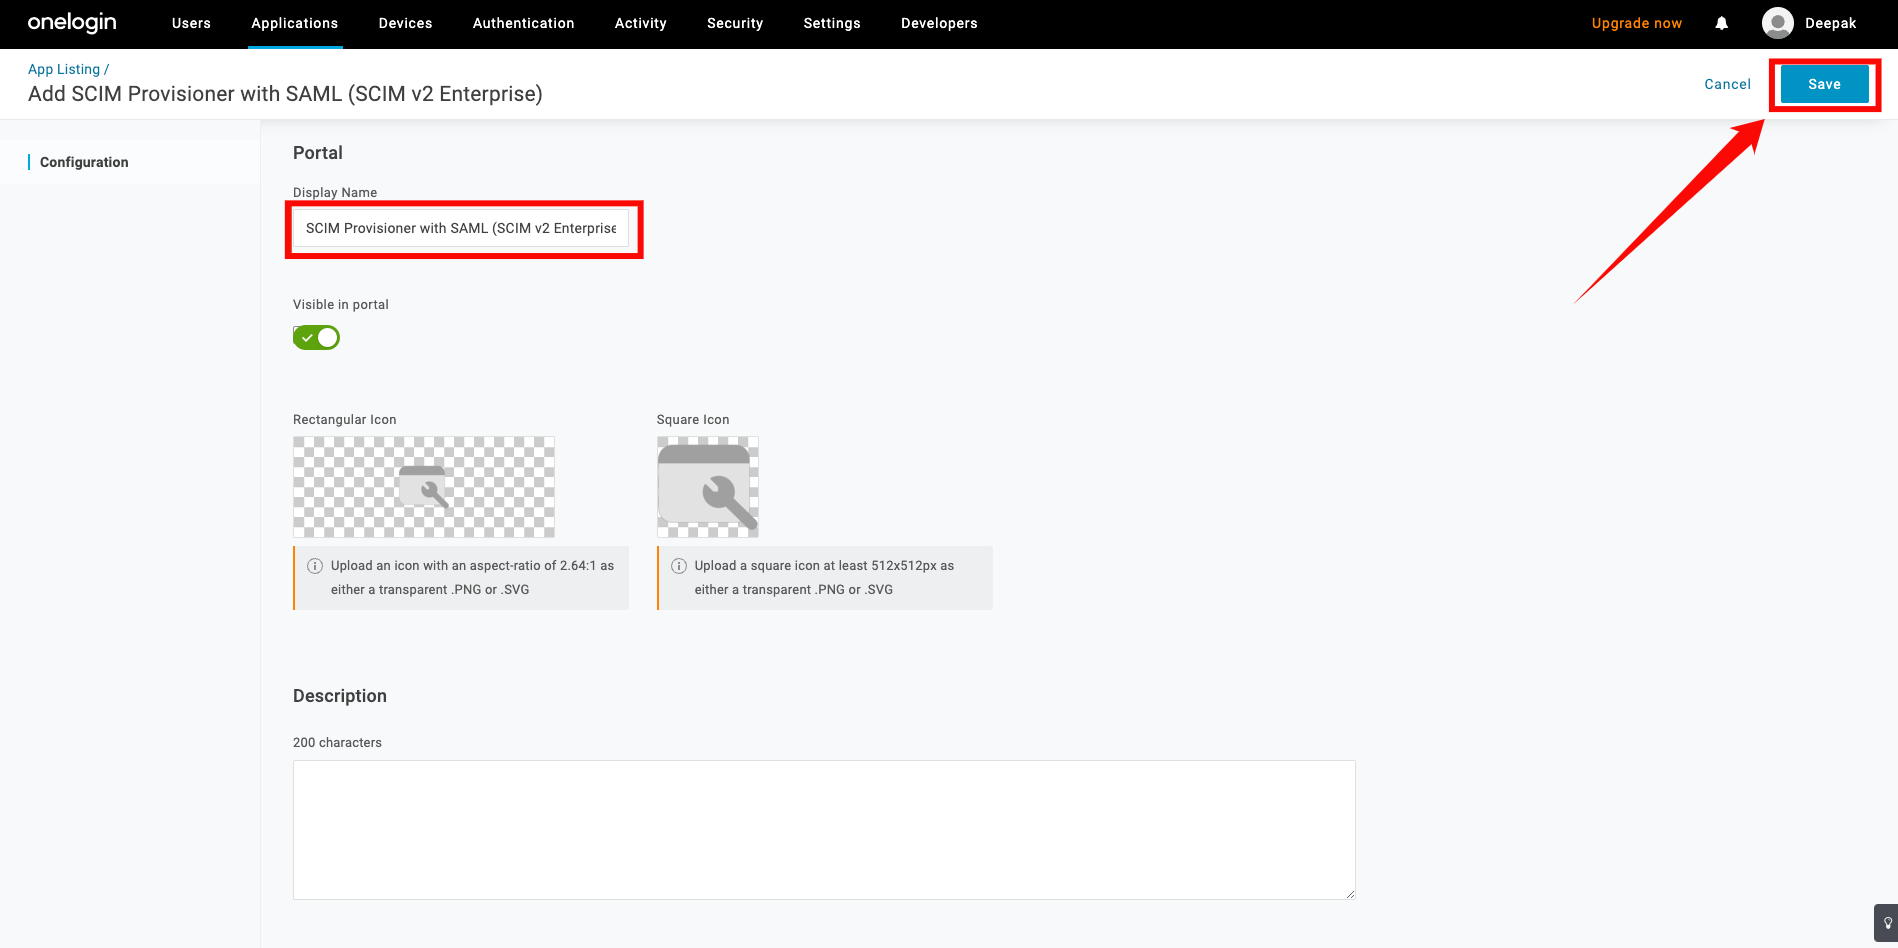Open the Activity menu

[641, 23]
